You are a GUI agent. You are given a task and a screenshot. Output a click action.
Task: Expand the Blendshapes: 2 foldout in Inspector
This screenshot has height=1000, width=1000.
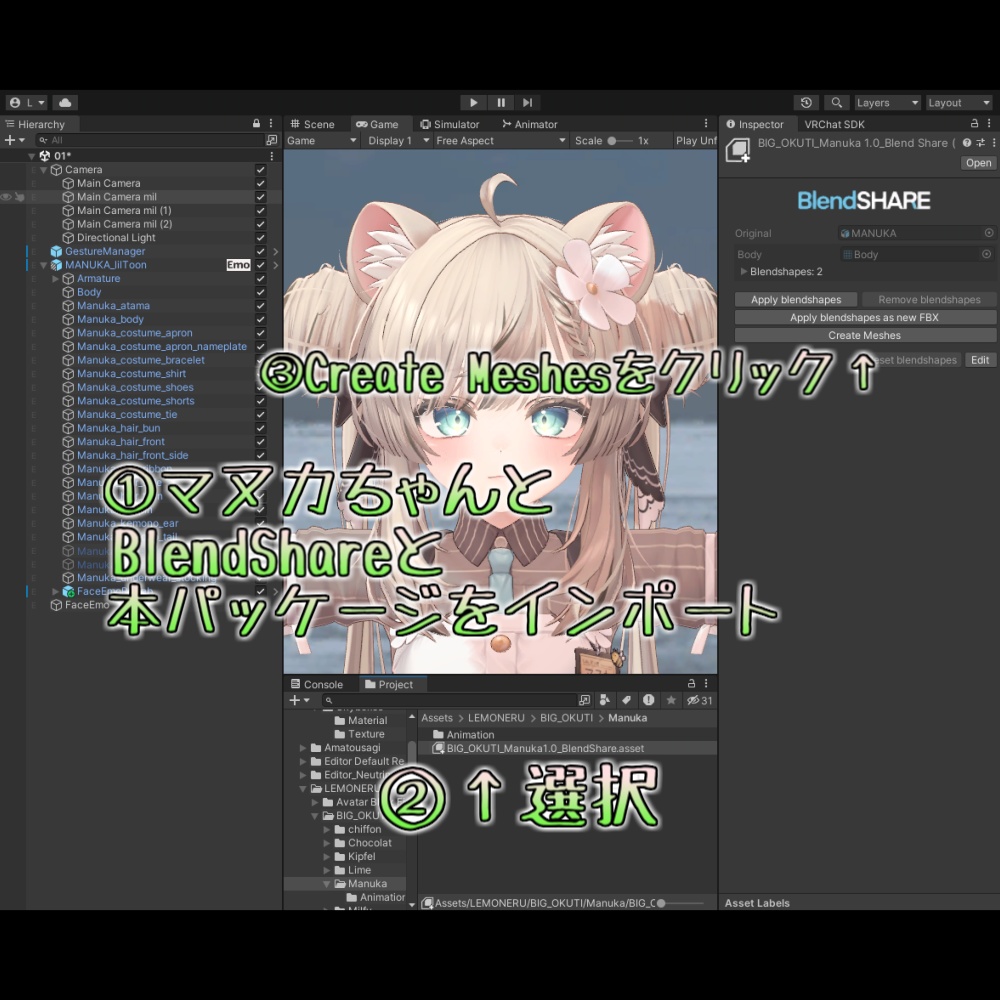(744, 269)
